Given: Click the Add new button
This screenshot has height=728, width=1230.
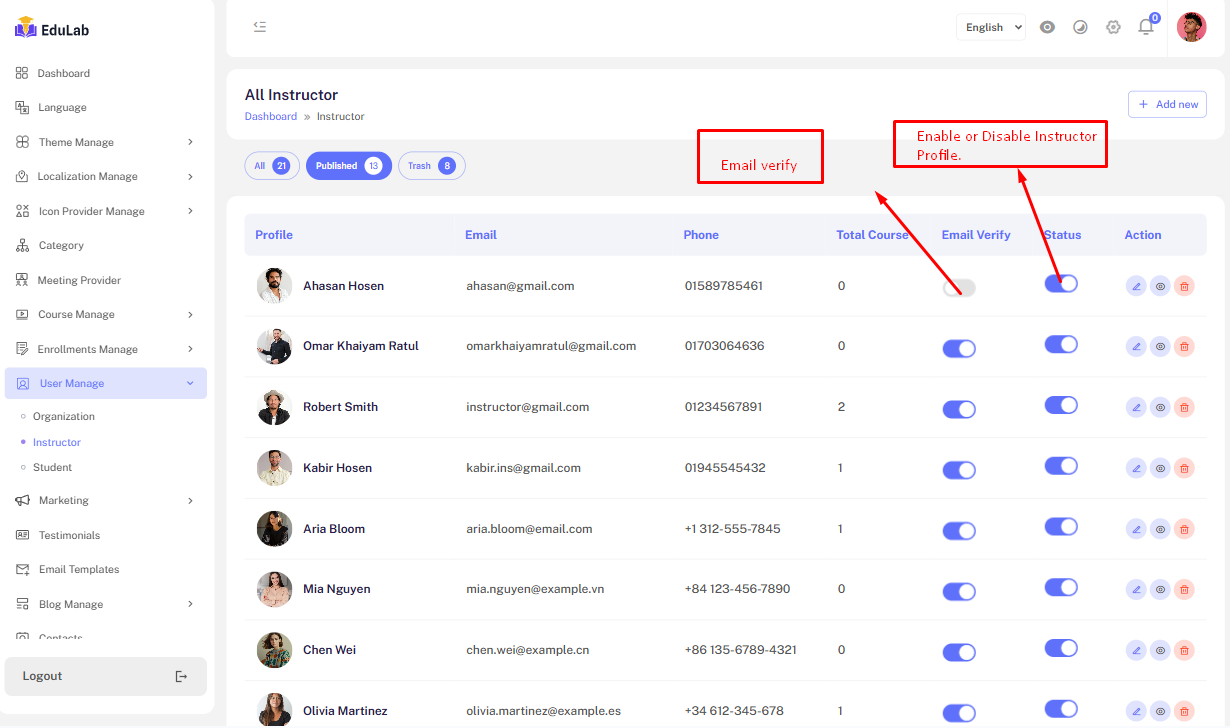Looking at the screenshot, I should coord(1167,104).
